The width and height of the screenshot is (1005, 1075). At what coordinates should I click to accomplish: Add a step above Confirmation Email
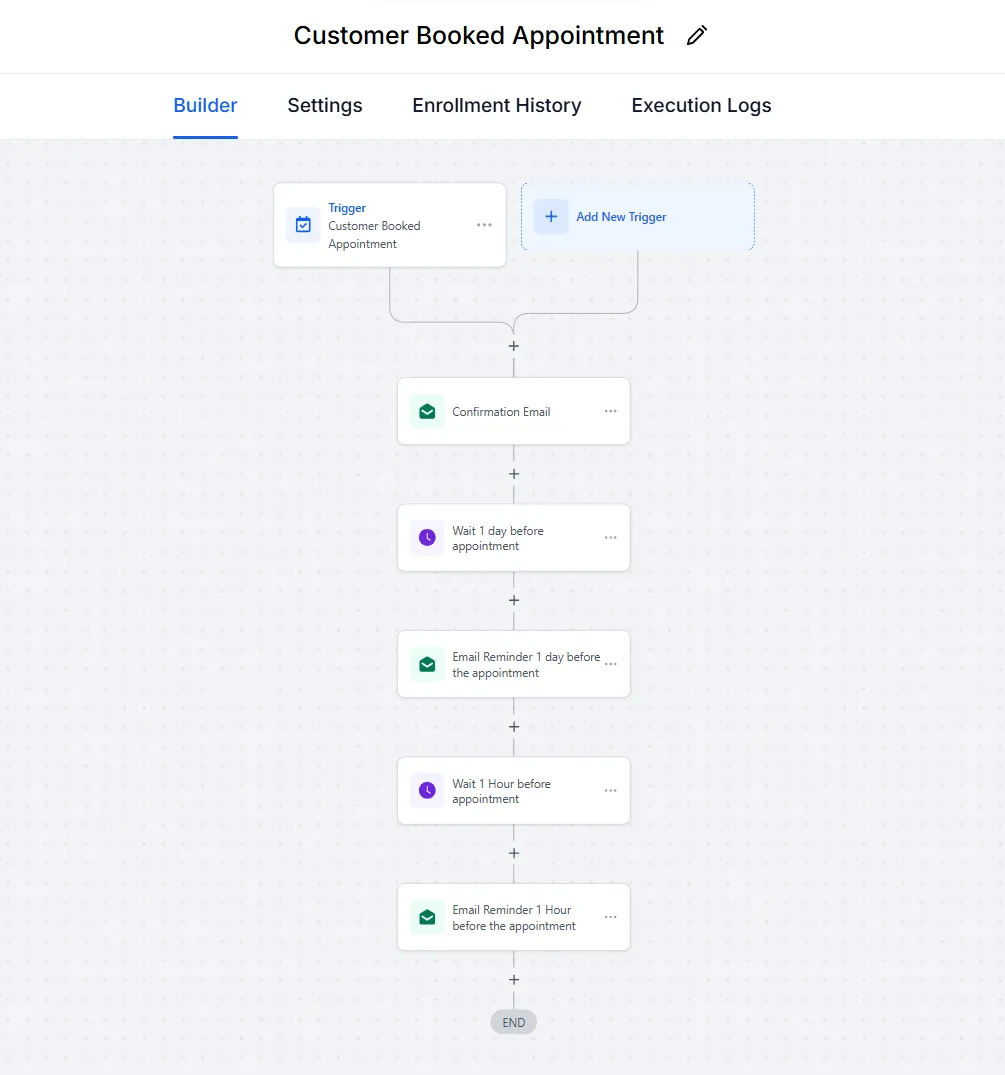(x=513, y=346)
